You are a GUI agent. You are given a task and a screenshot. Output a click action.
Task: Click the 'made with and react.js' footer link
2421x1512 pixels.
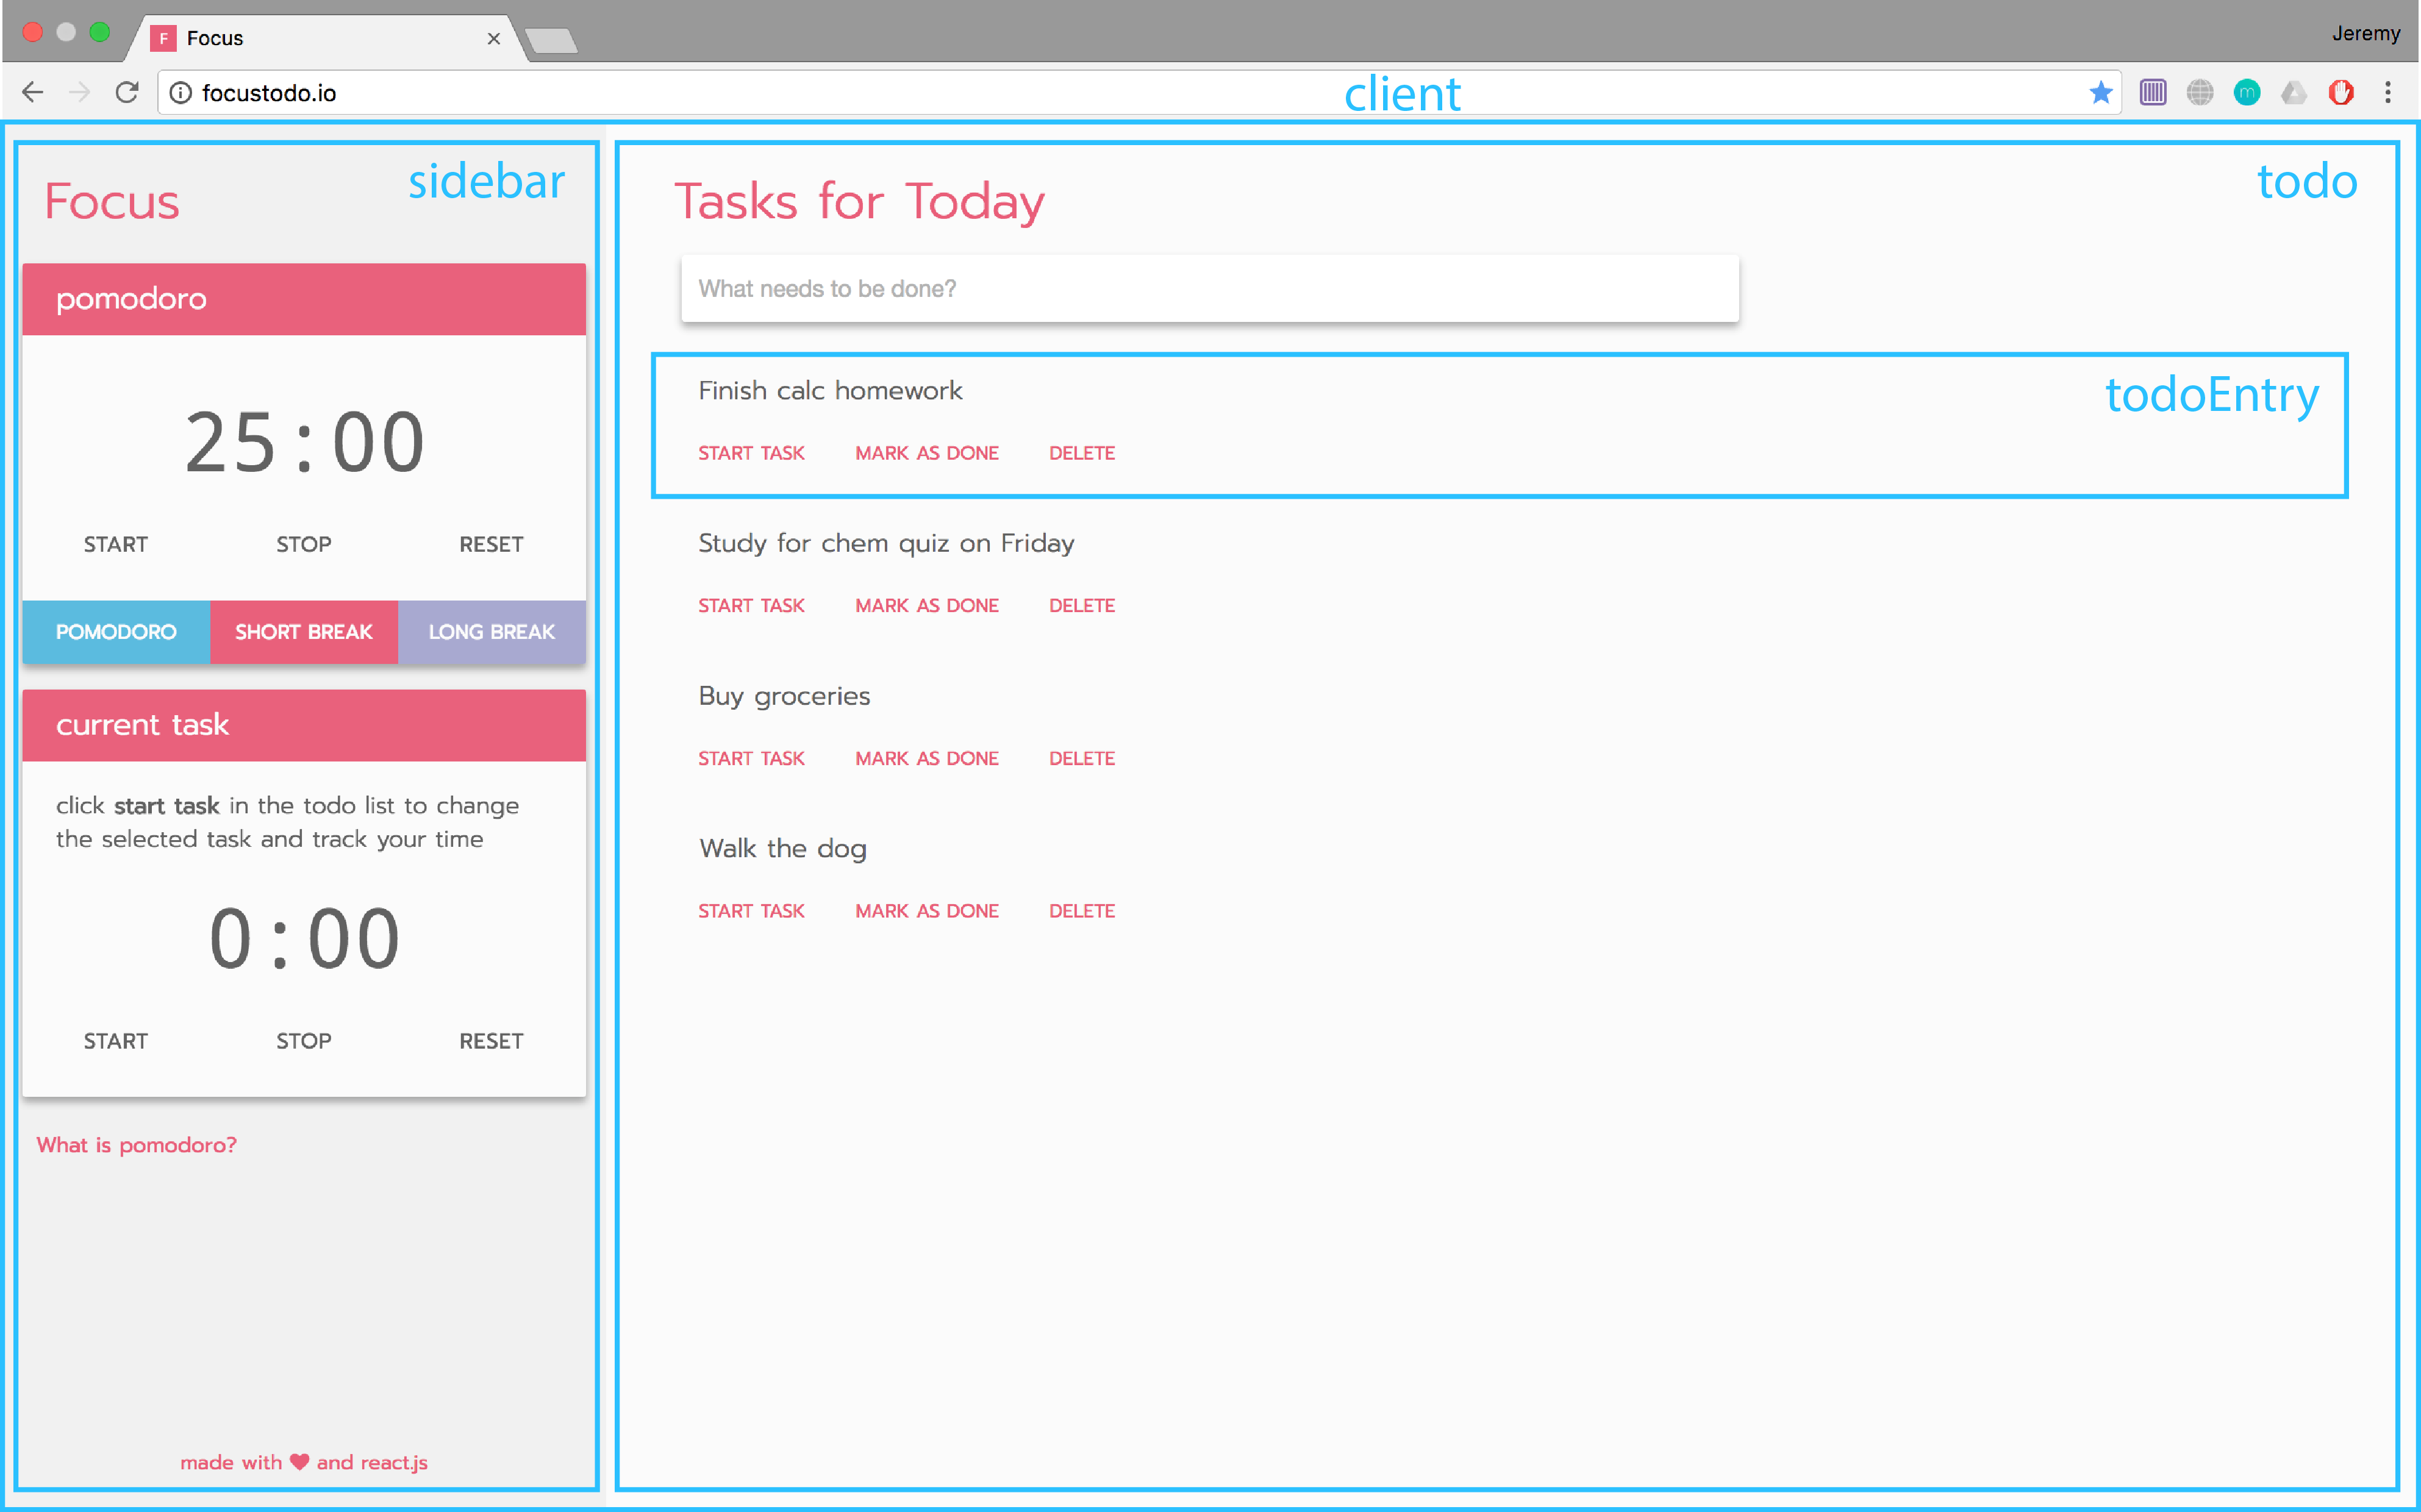click(304, 1462)
